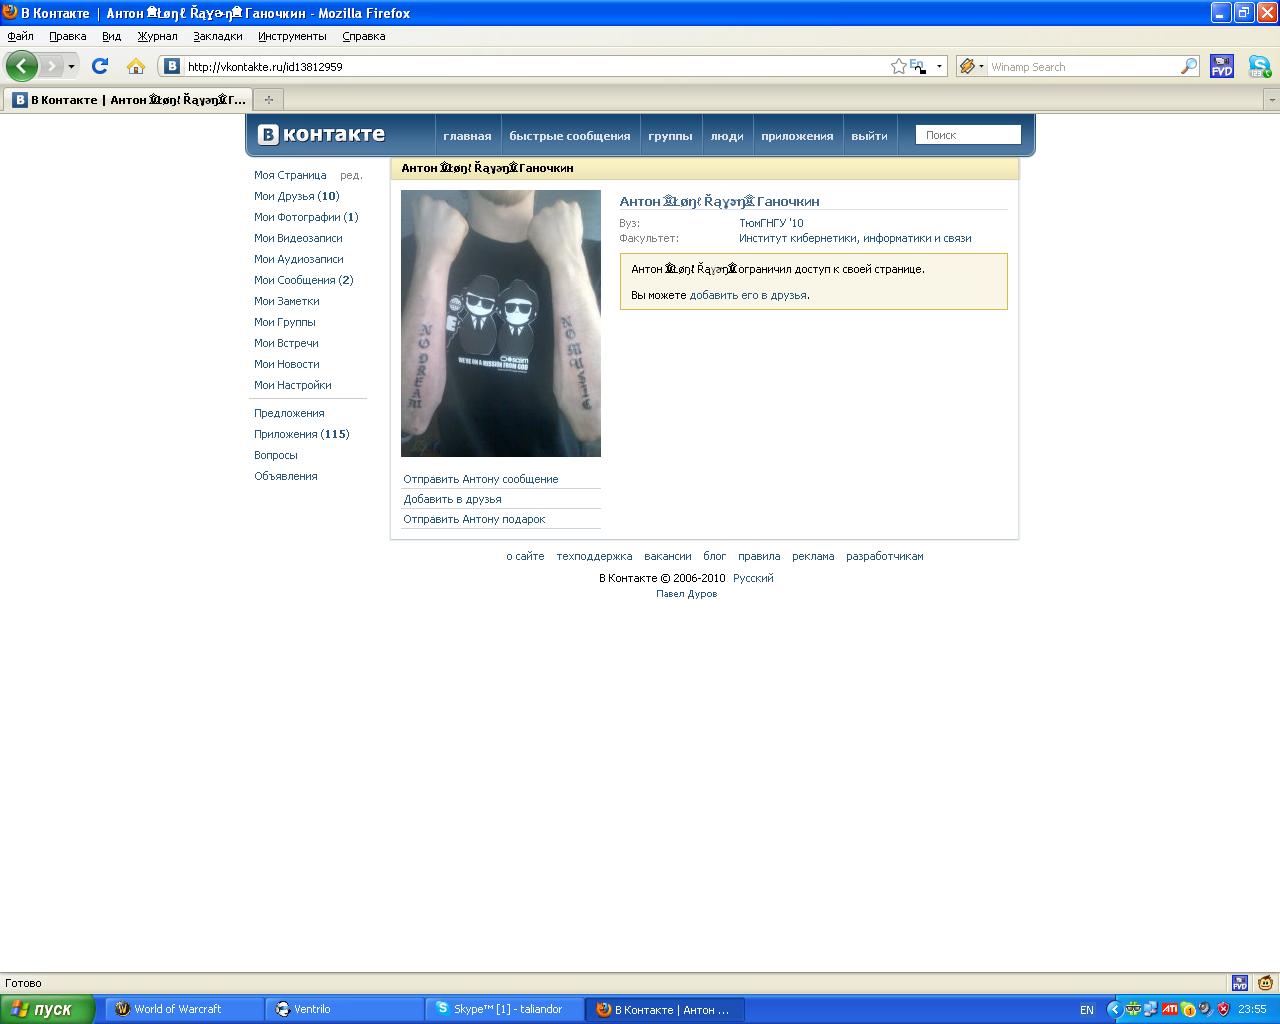The image size is (1280, 1024).
Task: Open the ТюмГНГУ '10 university link
Action: (x=771, y=223)
